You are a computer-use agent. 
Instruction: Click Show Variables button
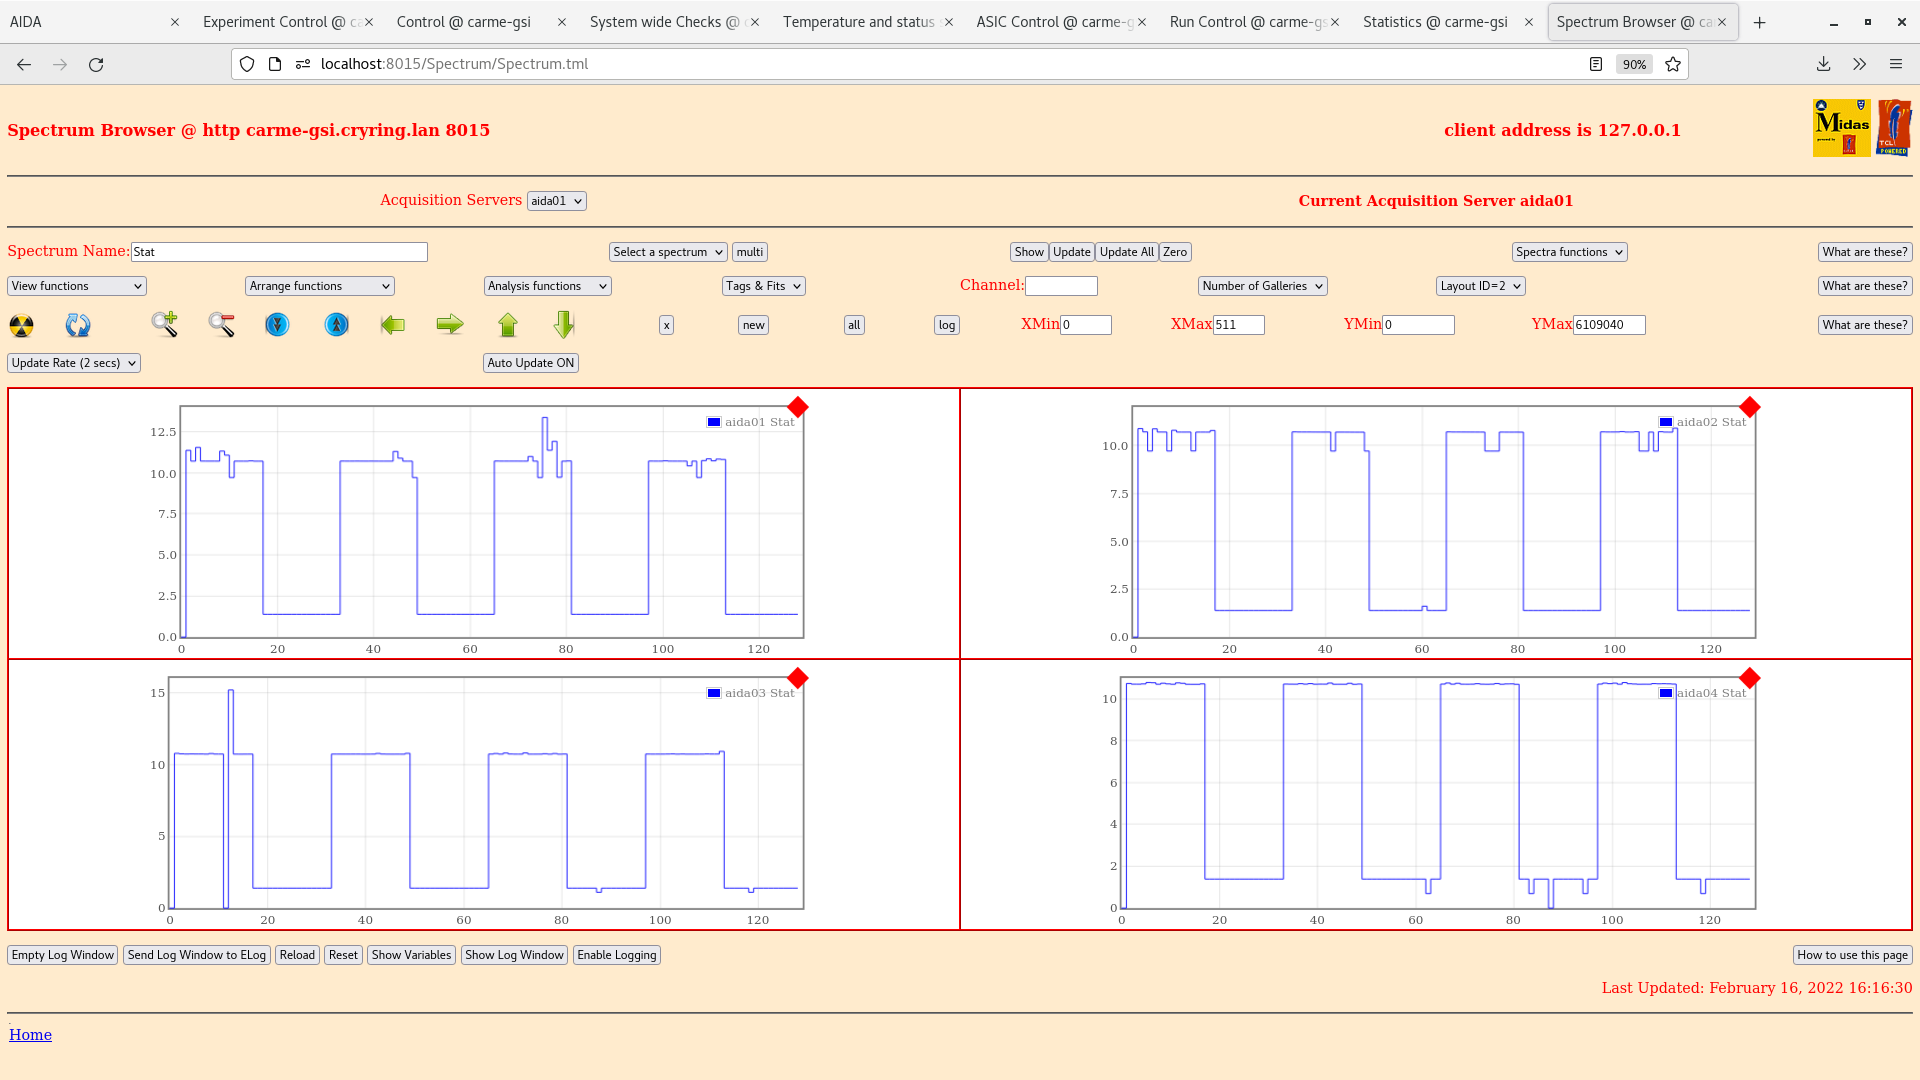click(411, 955)
